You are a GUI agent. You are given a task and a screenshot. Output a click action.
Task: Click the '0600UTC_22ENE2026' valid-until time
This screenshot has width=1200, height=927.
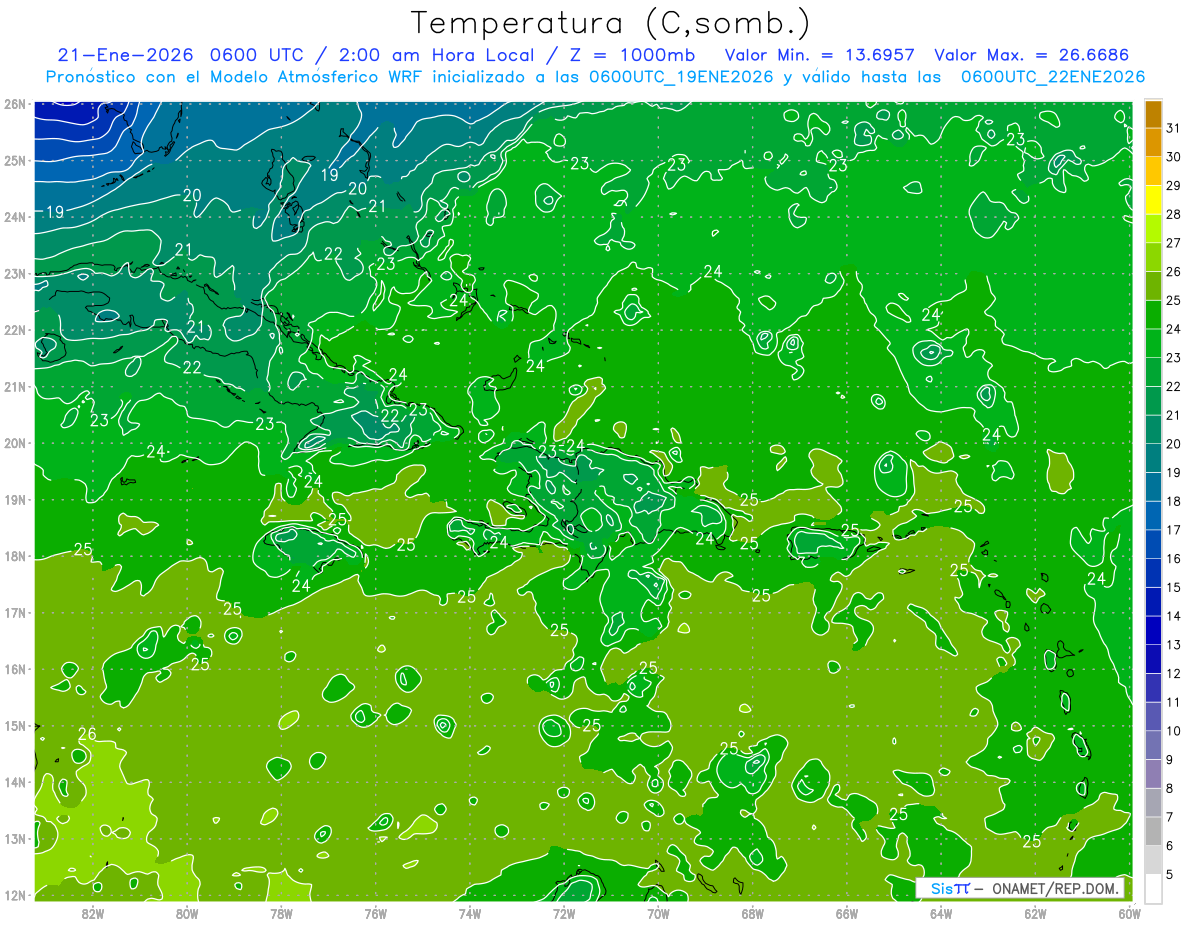tap(1053, 77)
